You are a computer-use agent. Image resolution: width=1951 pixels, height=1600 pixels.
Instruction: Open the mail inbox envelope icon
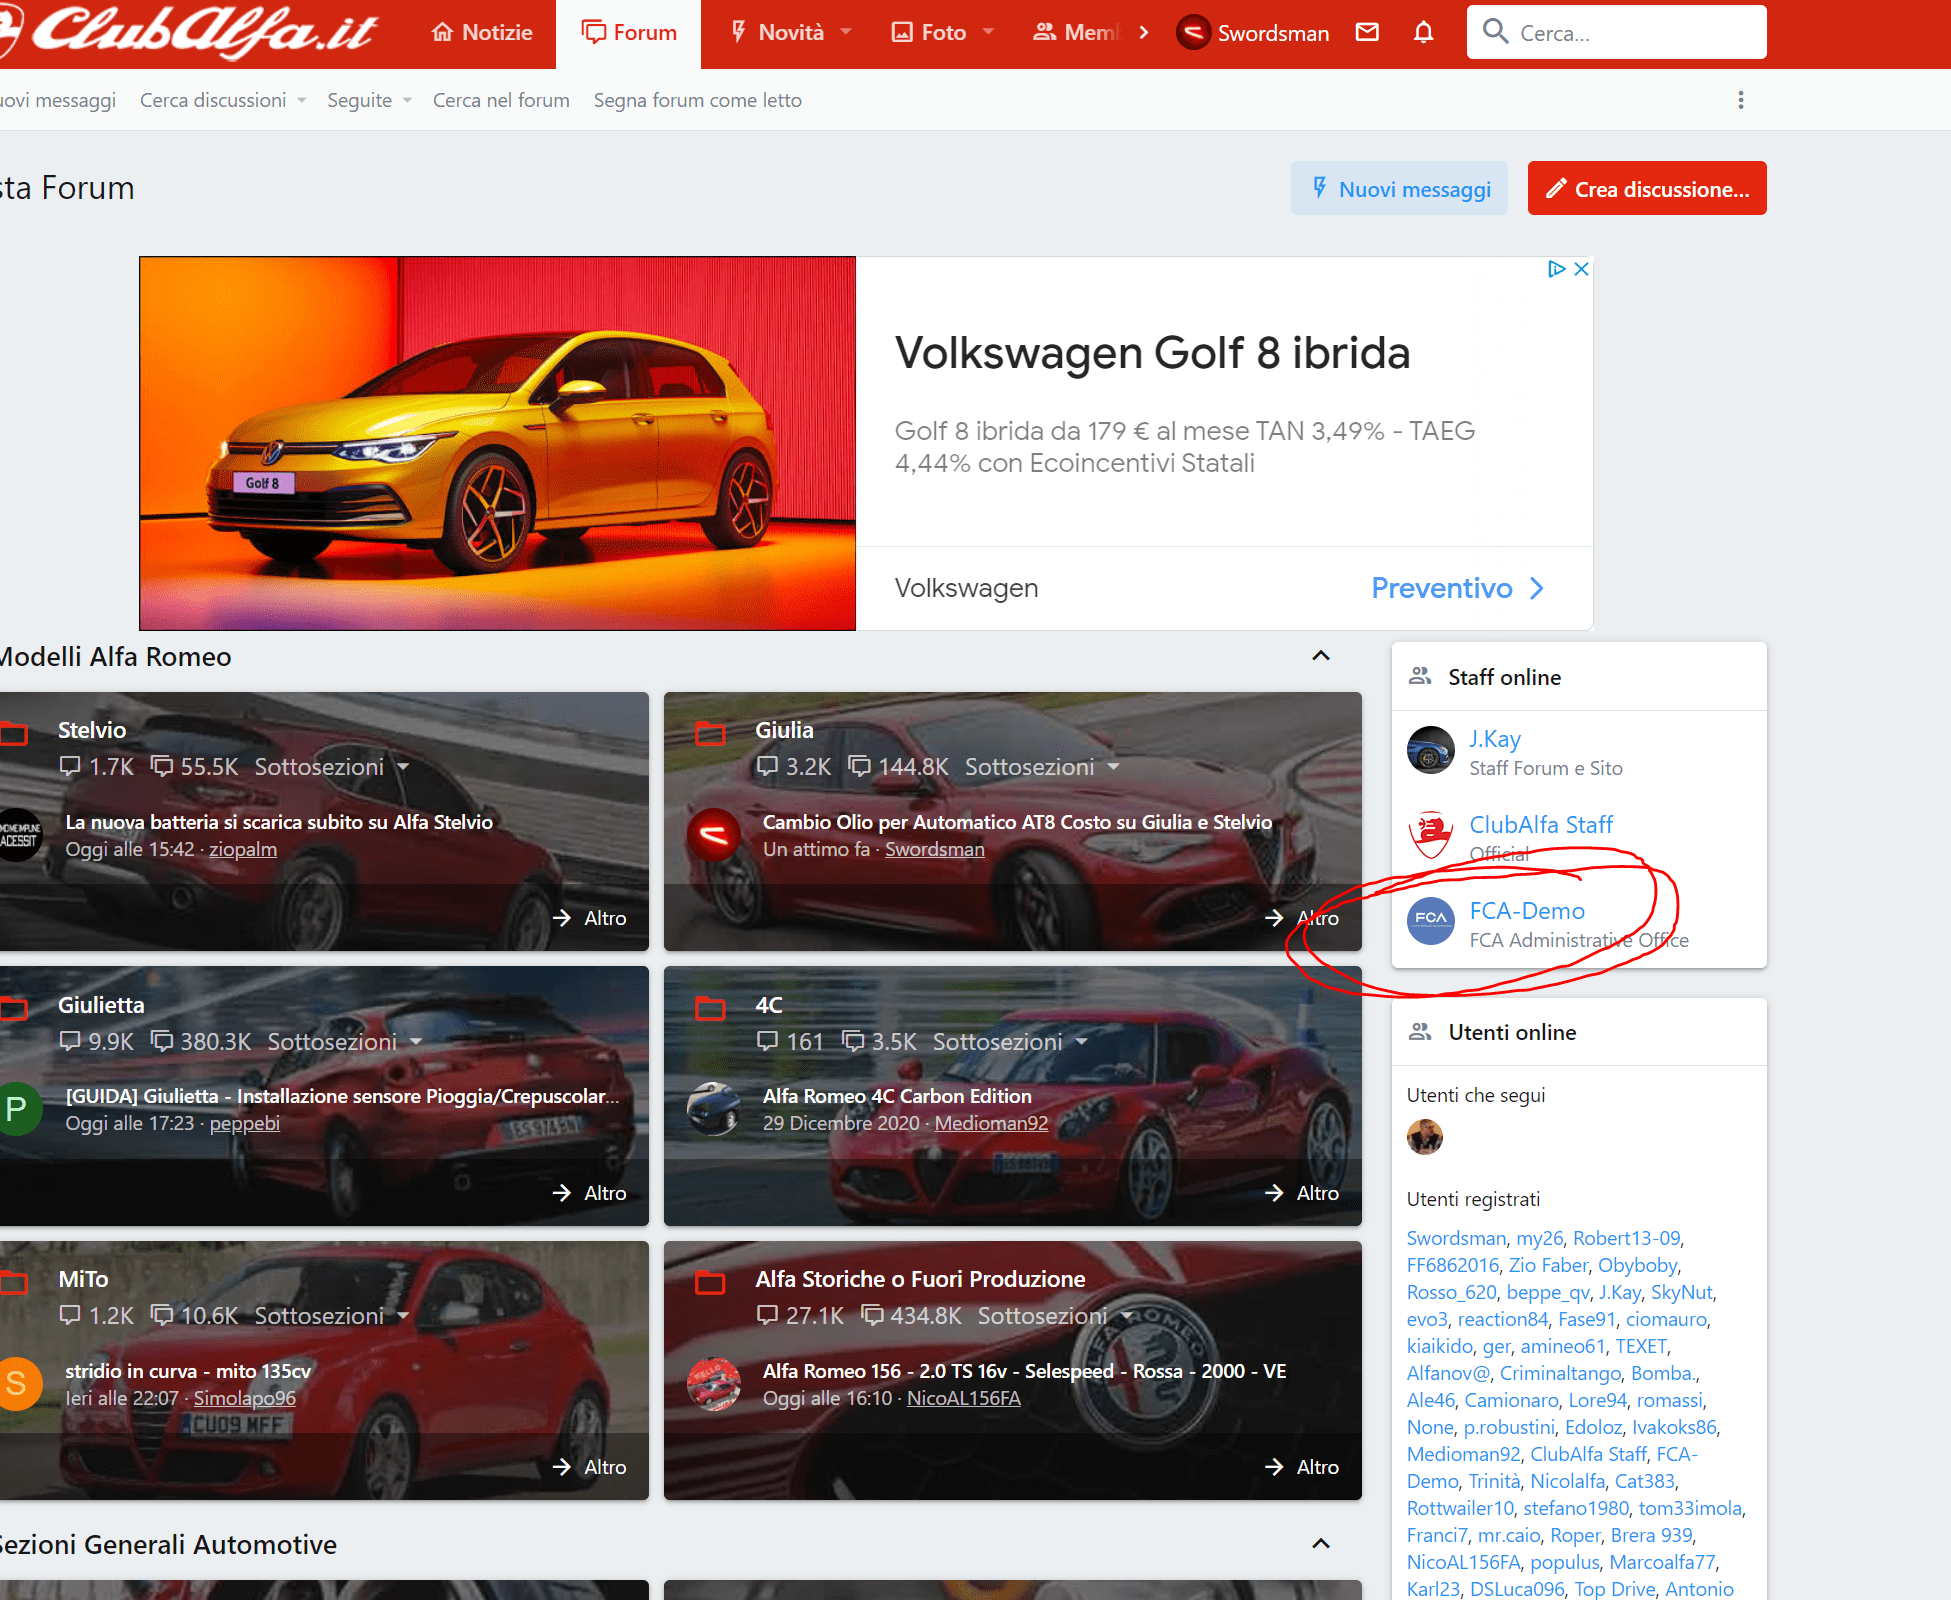point(1367,32)
